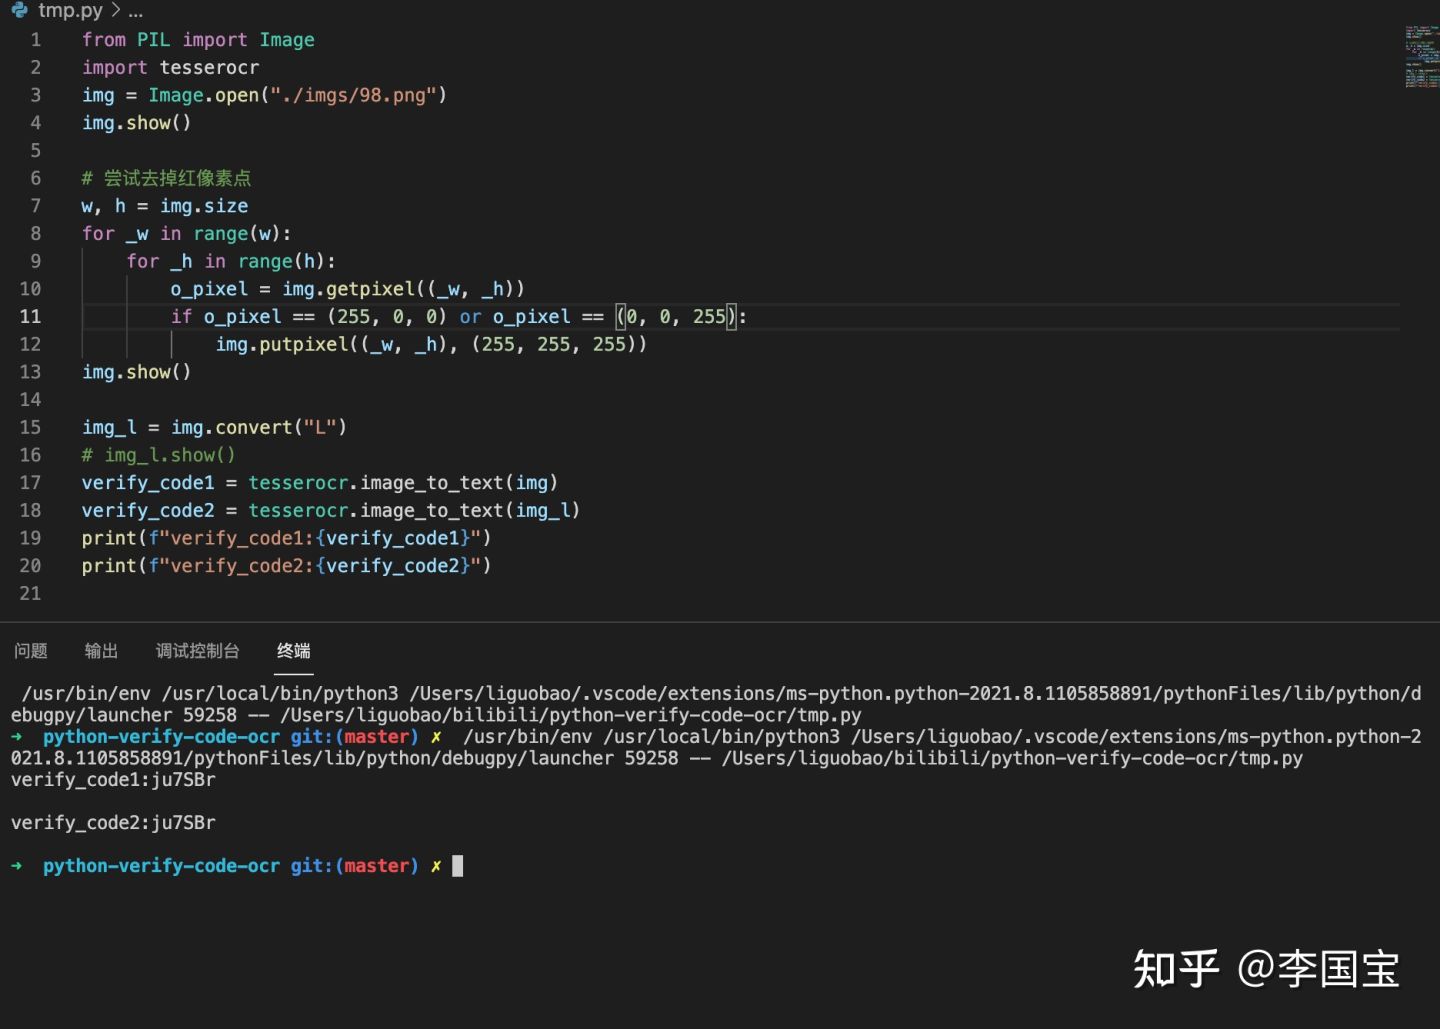The width and height of the screenshot is (1440, 1029).
Task: Click the commented '# img_l.show()' line
Action: (158, 455)
